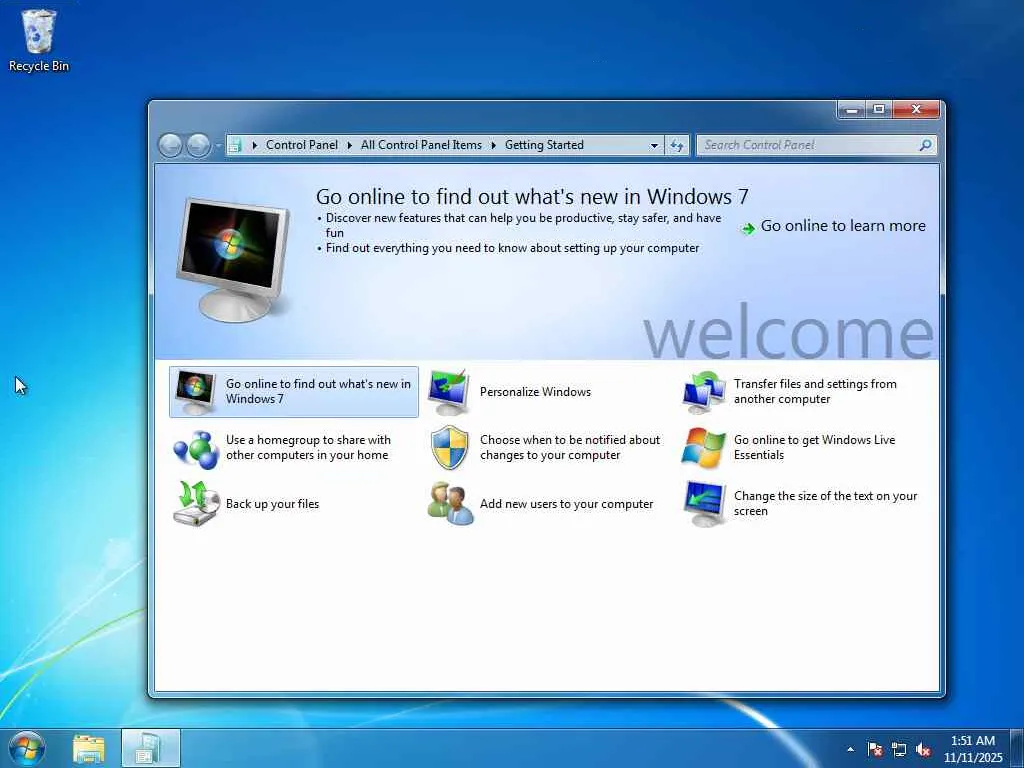Open the Recycle Bin desktop icon
Image resolution: width=1024 pixels, height=768 pixels.
38,40
